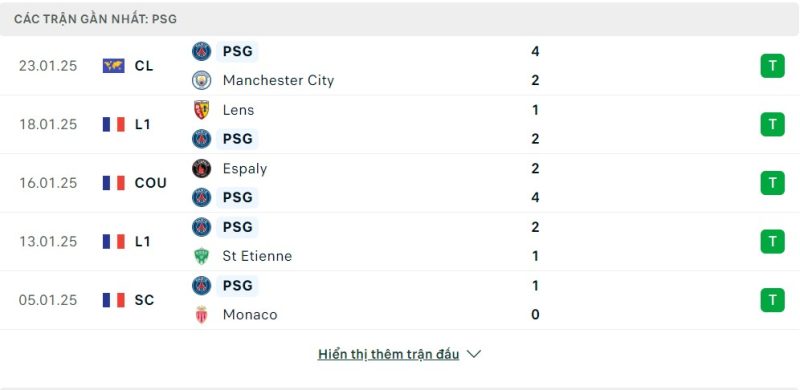Click the Espaly team name
Viewport: 800px width, 390px height.
(x=245, y=169)
